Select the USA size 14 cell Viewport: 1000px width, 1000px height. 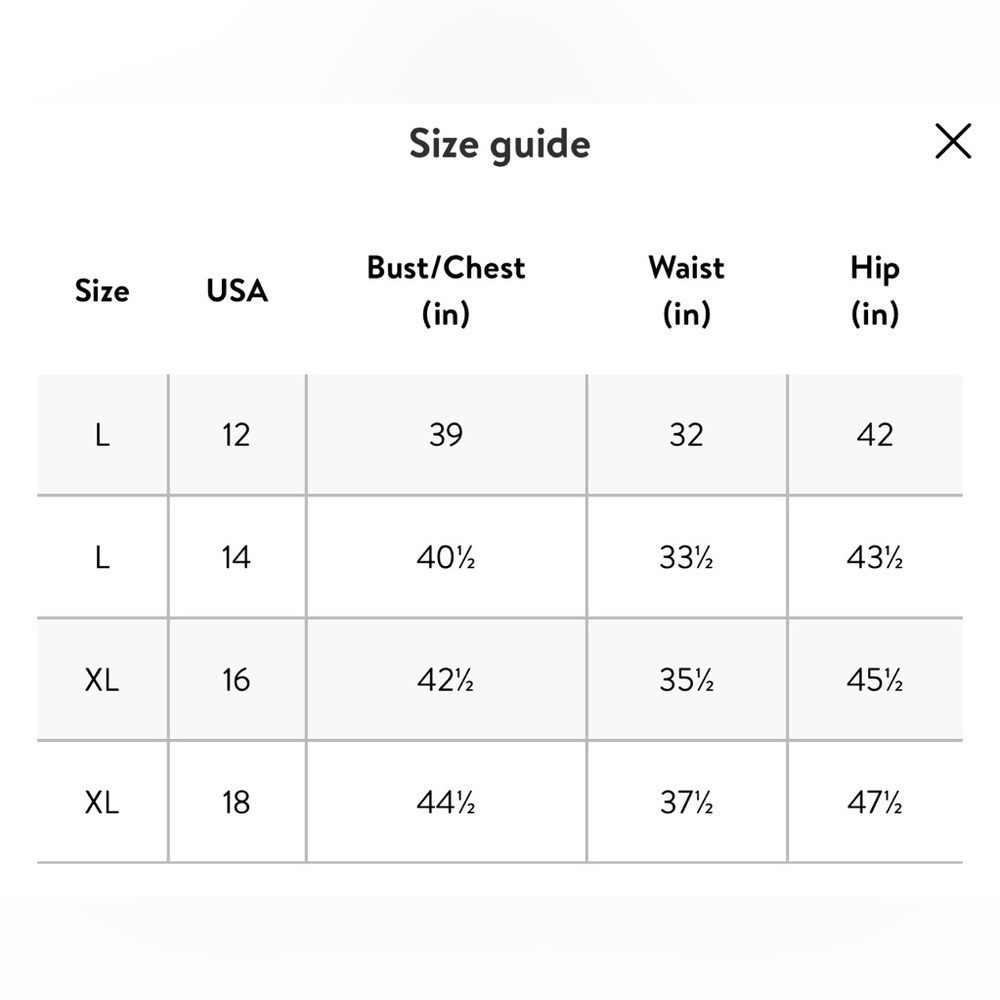237,557
